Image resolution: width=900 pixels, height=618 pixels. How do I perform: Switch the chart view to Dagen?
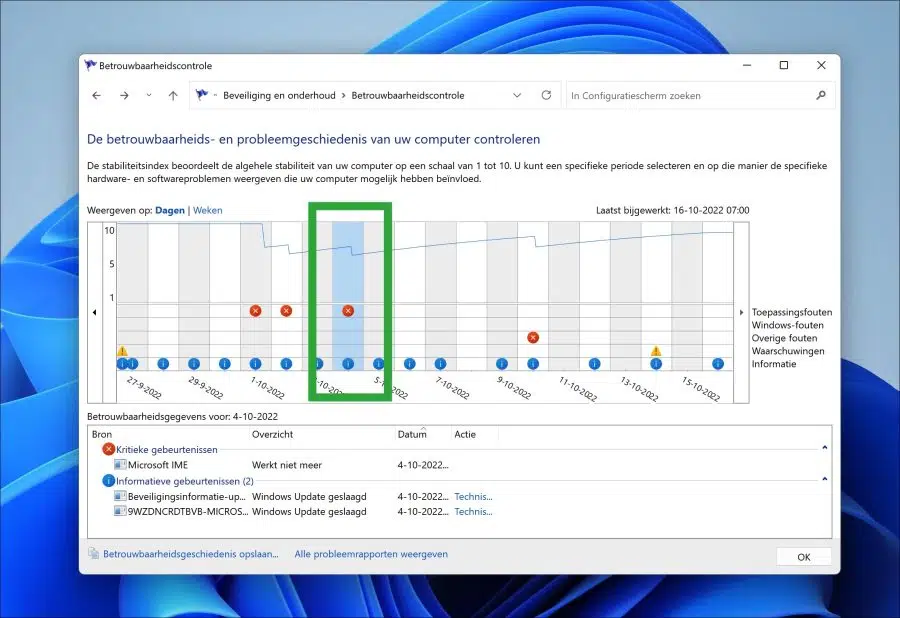170,211
